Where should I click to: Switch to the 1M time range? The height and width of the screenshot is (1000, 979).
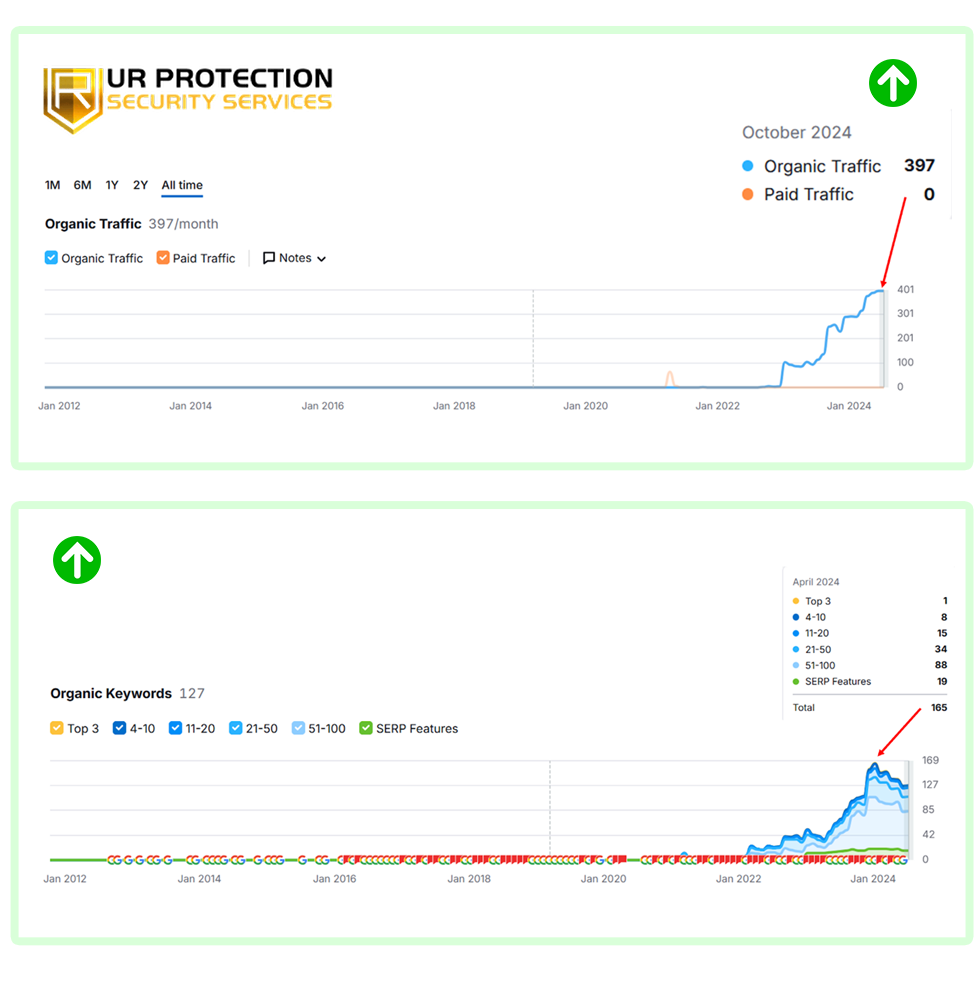point(52,185)
